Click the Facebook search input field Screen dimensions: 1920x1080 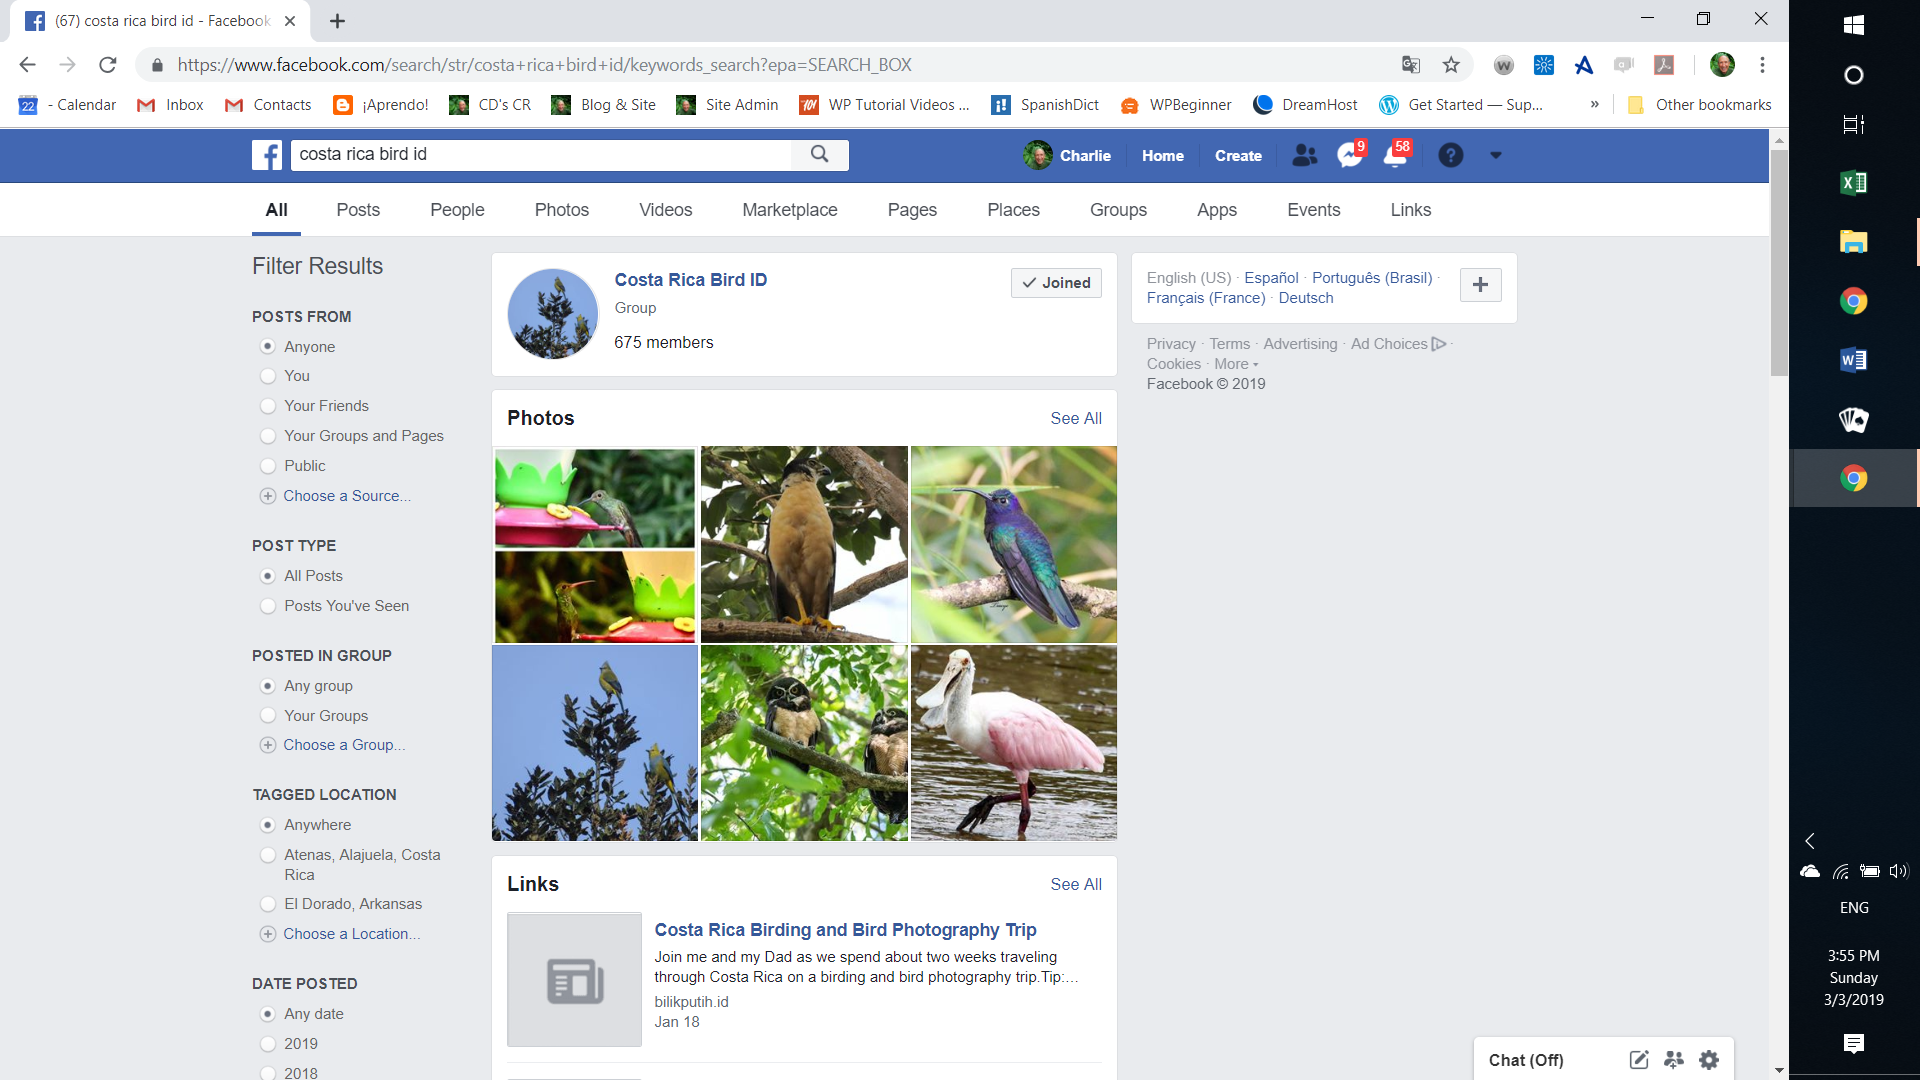[541, 154]
